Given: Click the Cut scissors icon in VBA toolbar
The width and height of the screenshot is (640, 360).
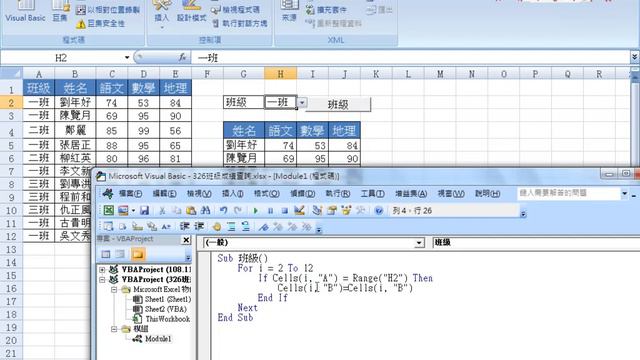Looking at the screenshot, I should 162,211.
